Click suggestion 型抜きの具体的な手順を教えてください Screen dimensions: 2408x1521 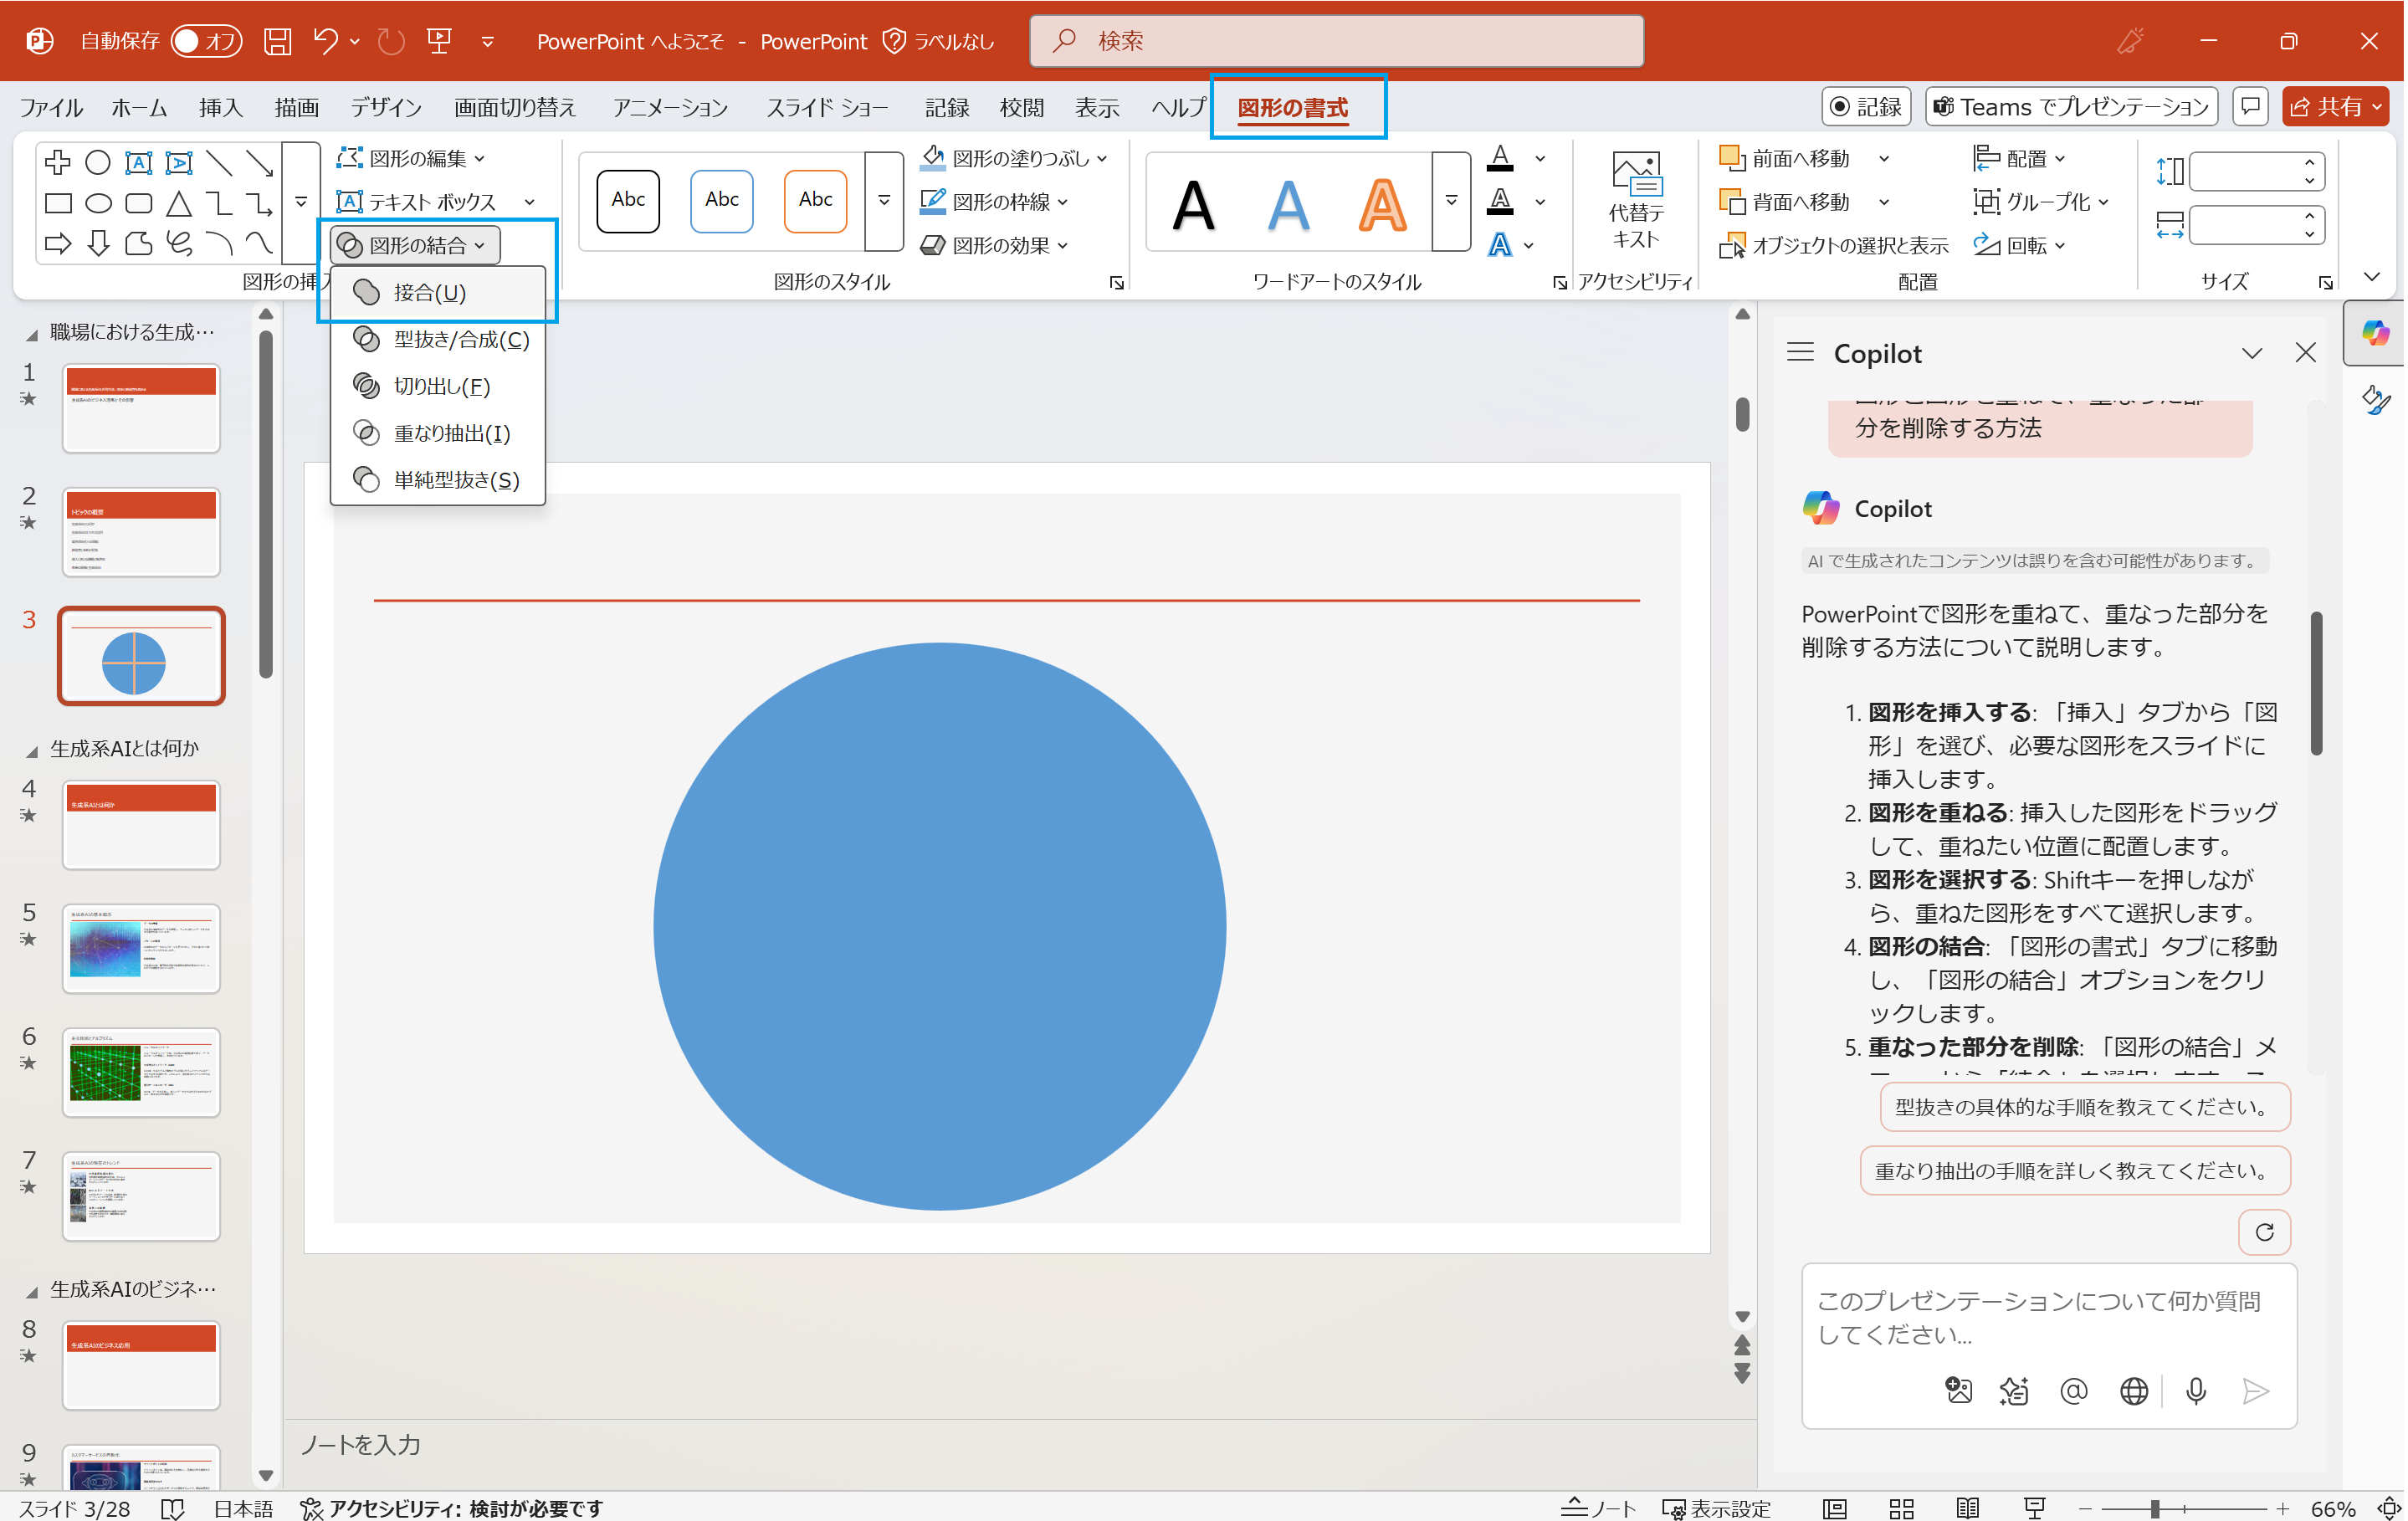pyautogui.click(x=2084, y=1107)
